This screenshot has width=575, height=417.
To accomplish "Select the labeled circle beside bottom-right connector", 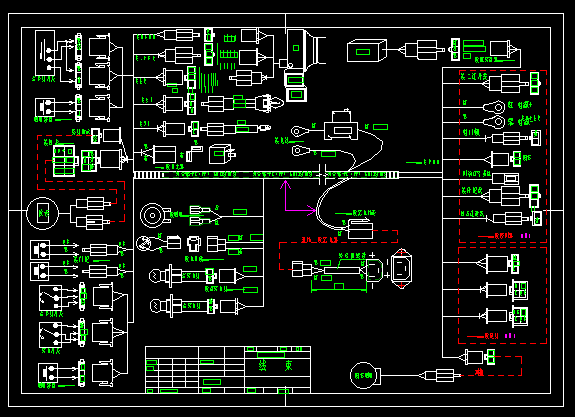I will click(x=363, y=375).
